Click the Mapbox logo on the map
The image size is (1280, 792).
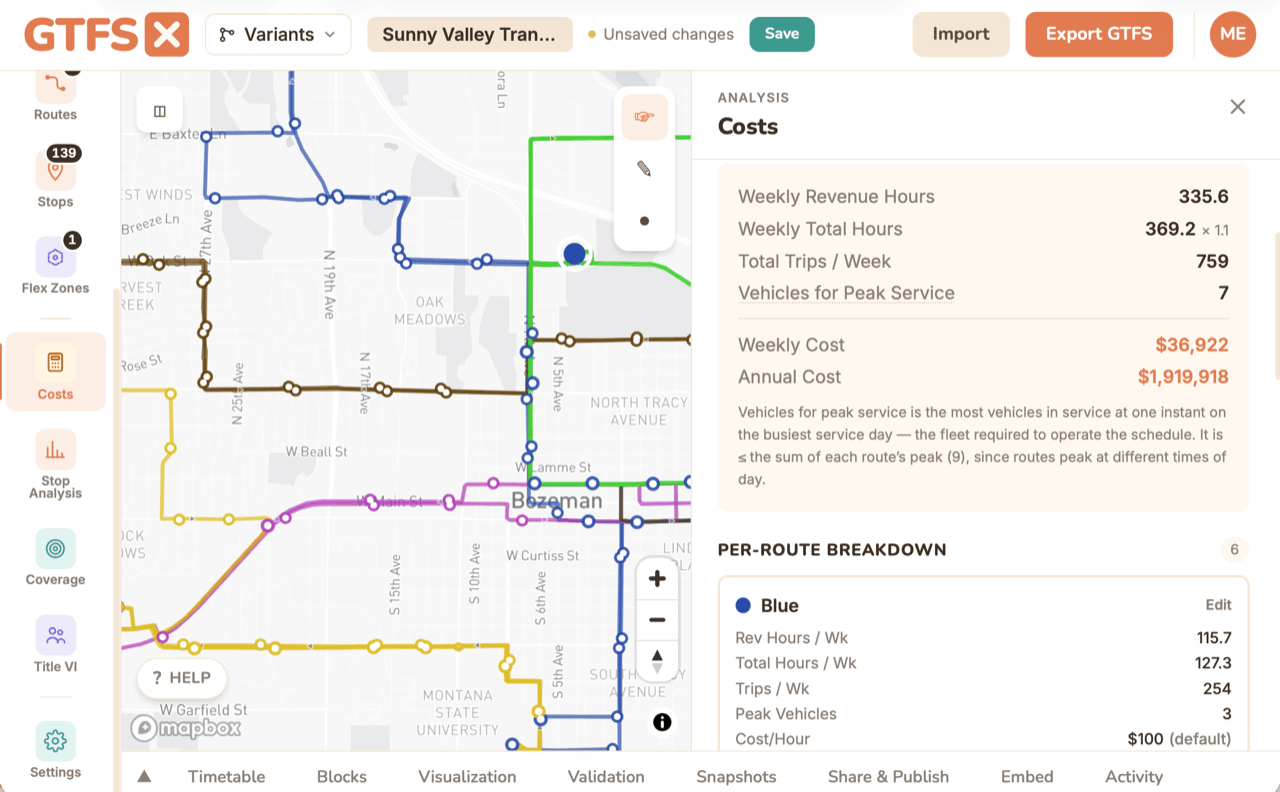click(x=187, y=728)
